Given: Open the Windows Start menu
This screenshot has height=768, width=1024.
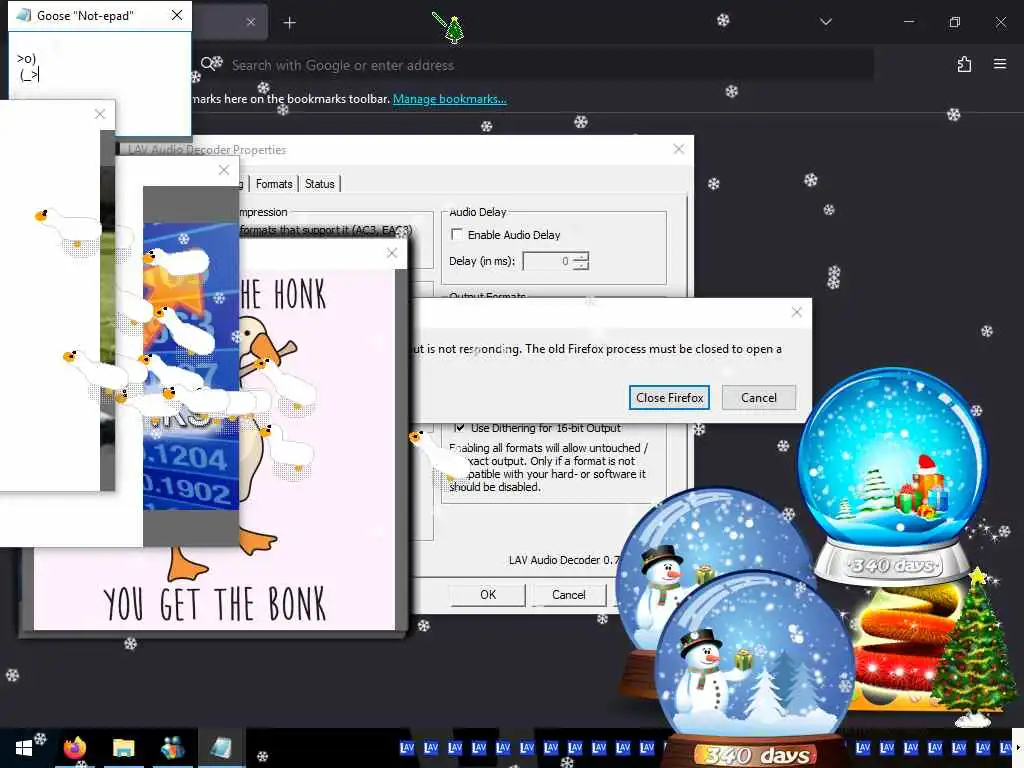Looking at the screenshot, I should coord(24,748).
